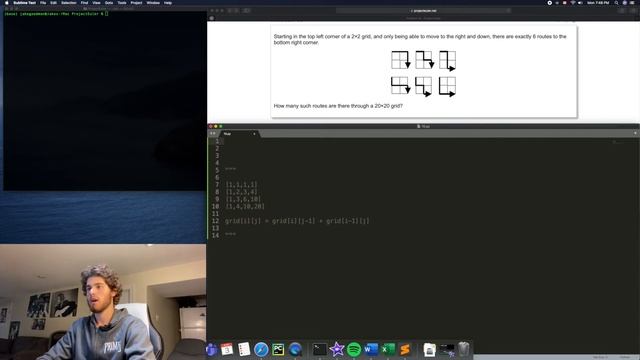Open Microsoft Word from the dock

click(x=371, y=350)
